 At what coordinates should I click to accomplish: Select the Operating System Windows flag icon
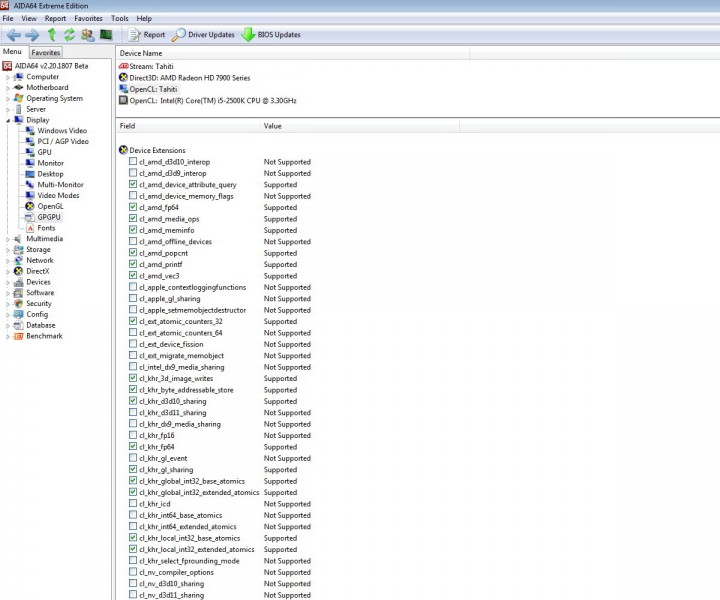coord(18,98)
